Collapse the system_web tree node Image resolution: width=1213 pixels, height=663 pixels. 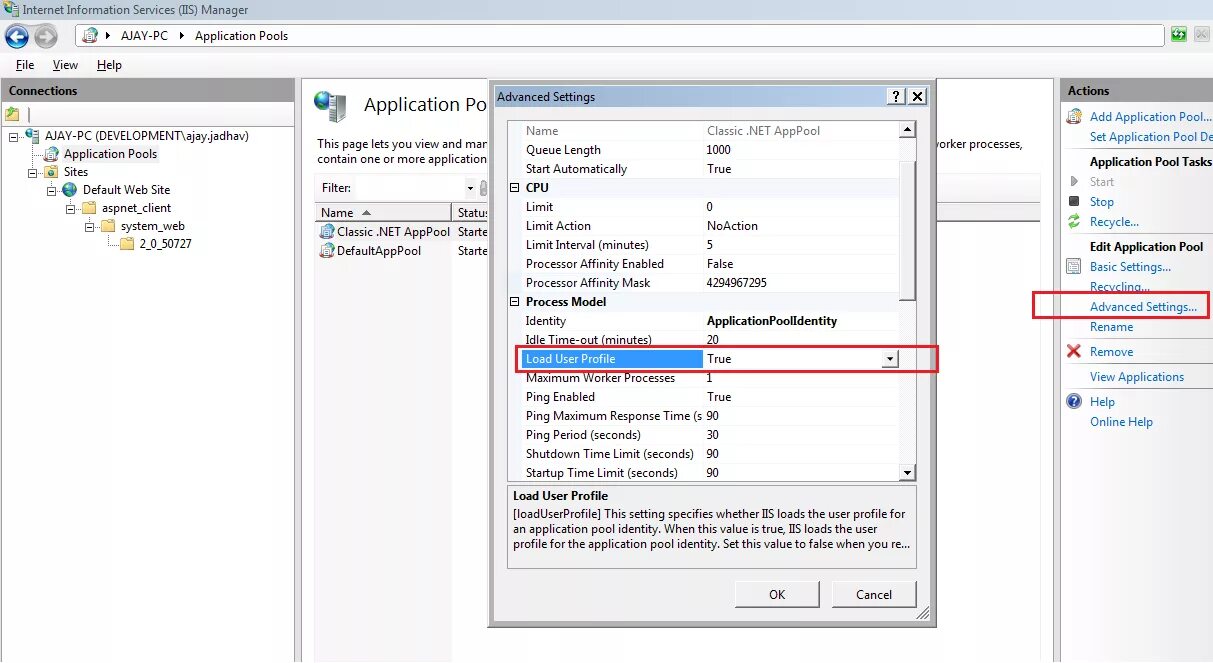[90, 226]
